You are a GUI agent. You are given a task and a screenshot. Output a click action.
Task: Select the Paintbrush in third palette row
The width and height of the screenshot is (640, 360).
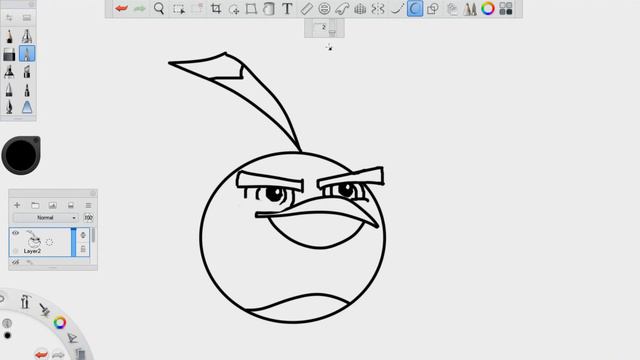[x=9, y=72]
